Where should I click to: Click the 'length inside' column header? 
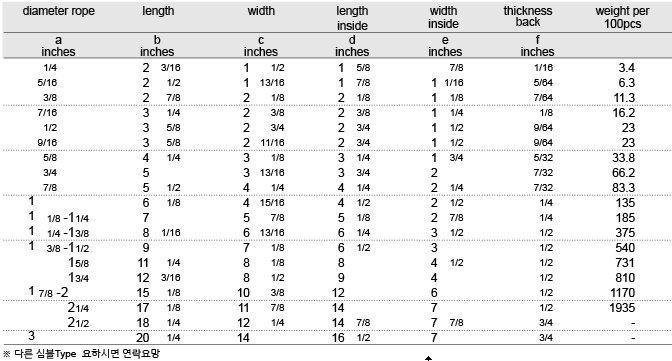coord(352,18)
